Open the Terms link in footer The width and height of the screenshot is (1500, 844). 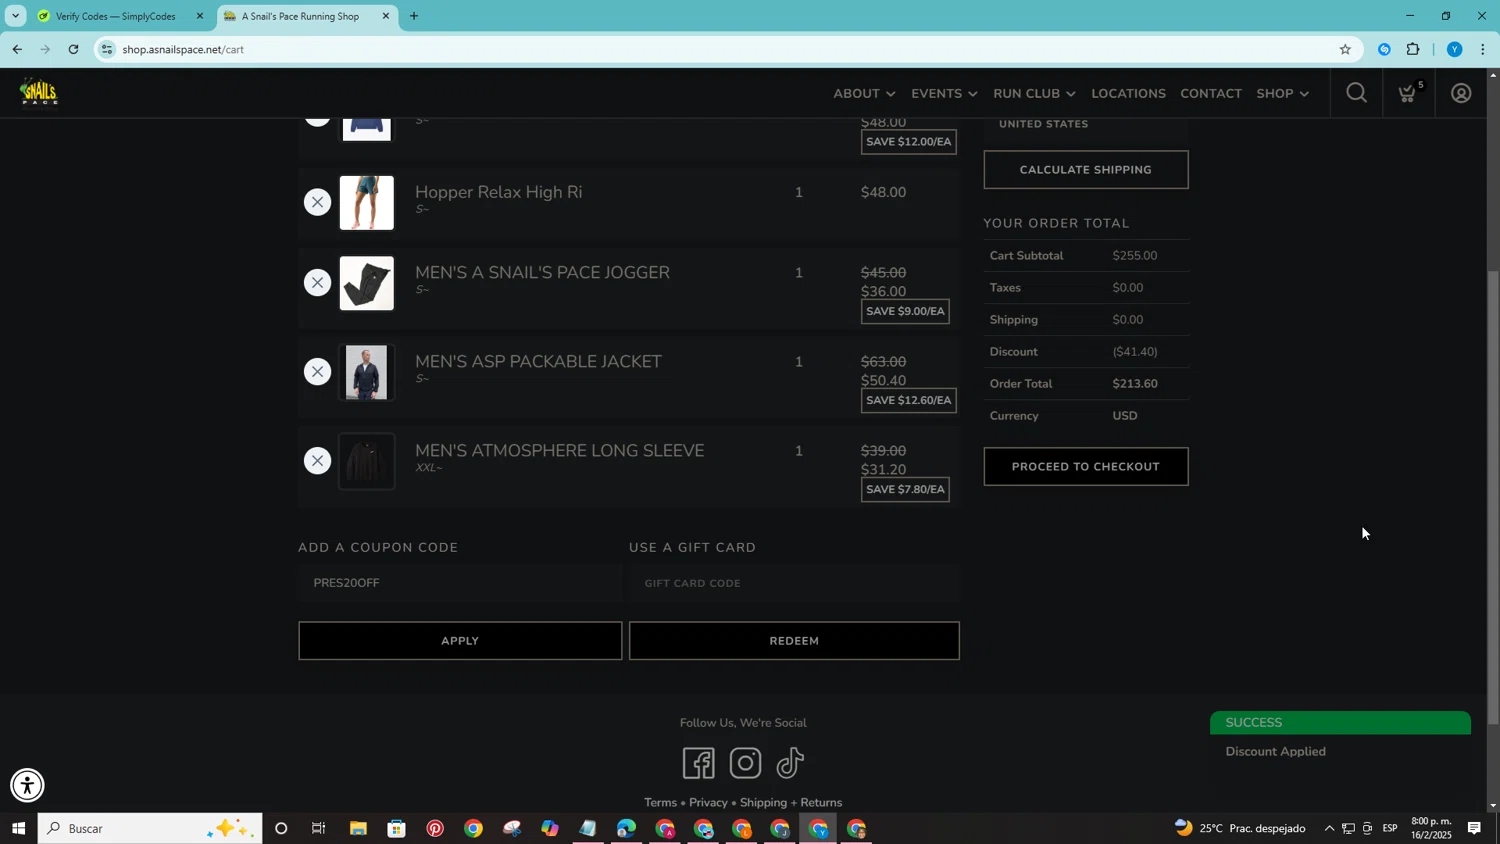(x=661, y=803)
